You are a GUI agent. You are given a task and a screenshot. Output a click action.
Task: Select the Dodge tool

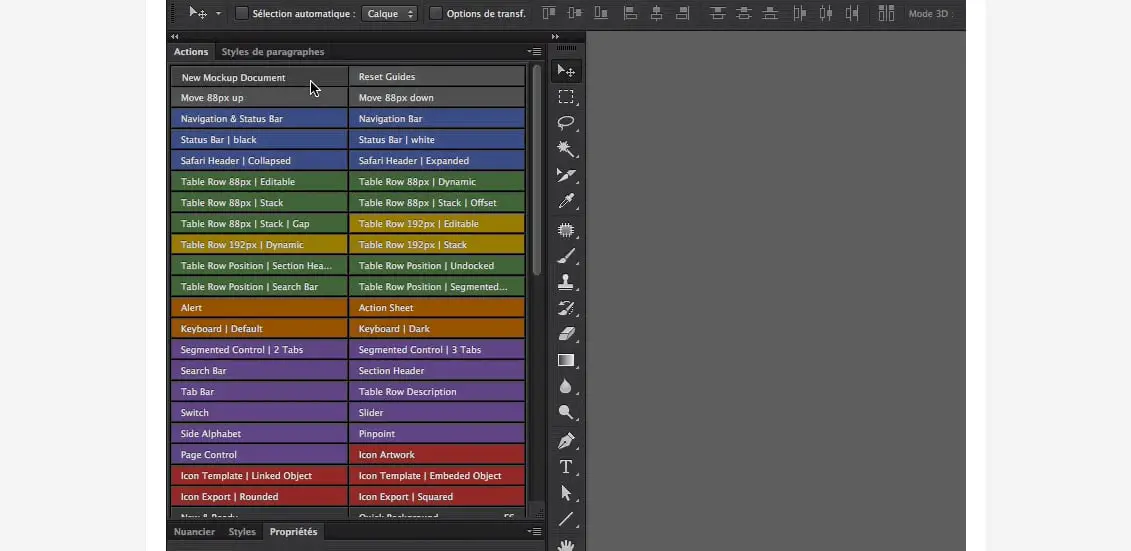[566, 413]
